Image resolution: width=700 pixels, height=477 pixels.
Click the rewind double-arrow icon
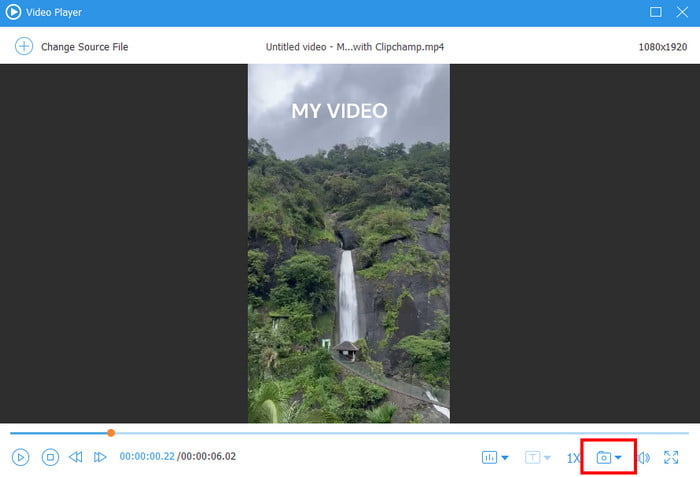[76, 457]
